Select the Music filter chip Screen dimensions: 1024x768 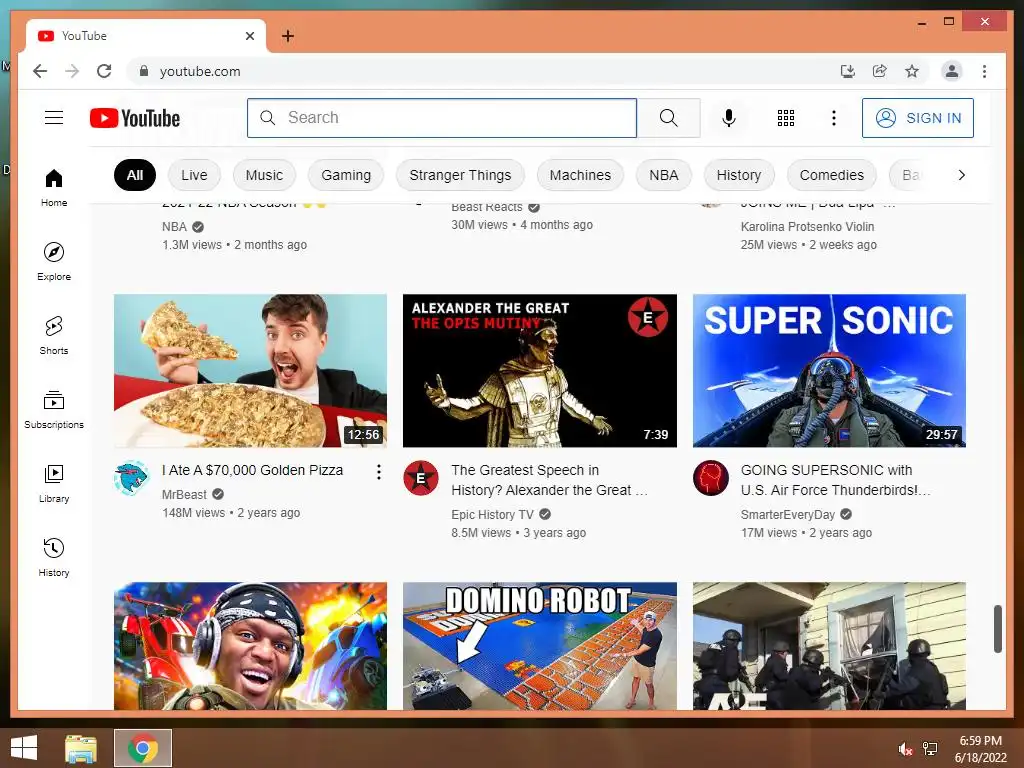(264, 175)
